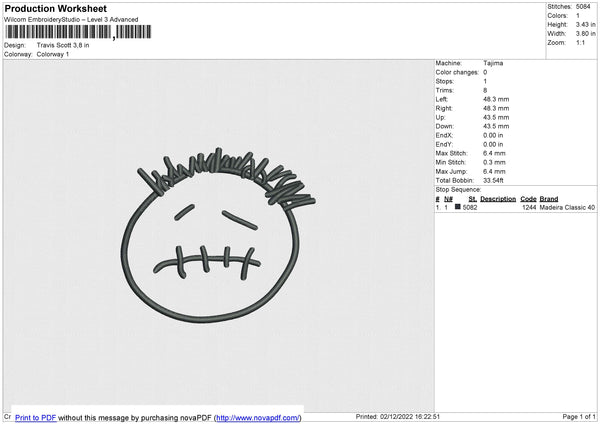The width and height of the screenshot is (600, 424).
Task: Click the 'Page 1 of 1' footer text
Action: [579, 416]
